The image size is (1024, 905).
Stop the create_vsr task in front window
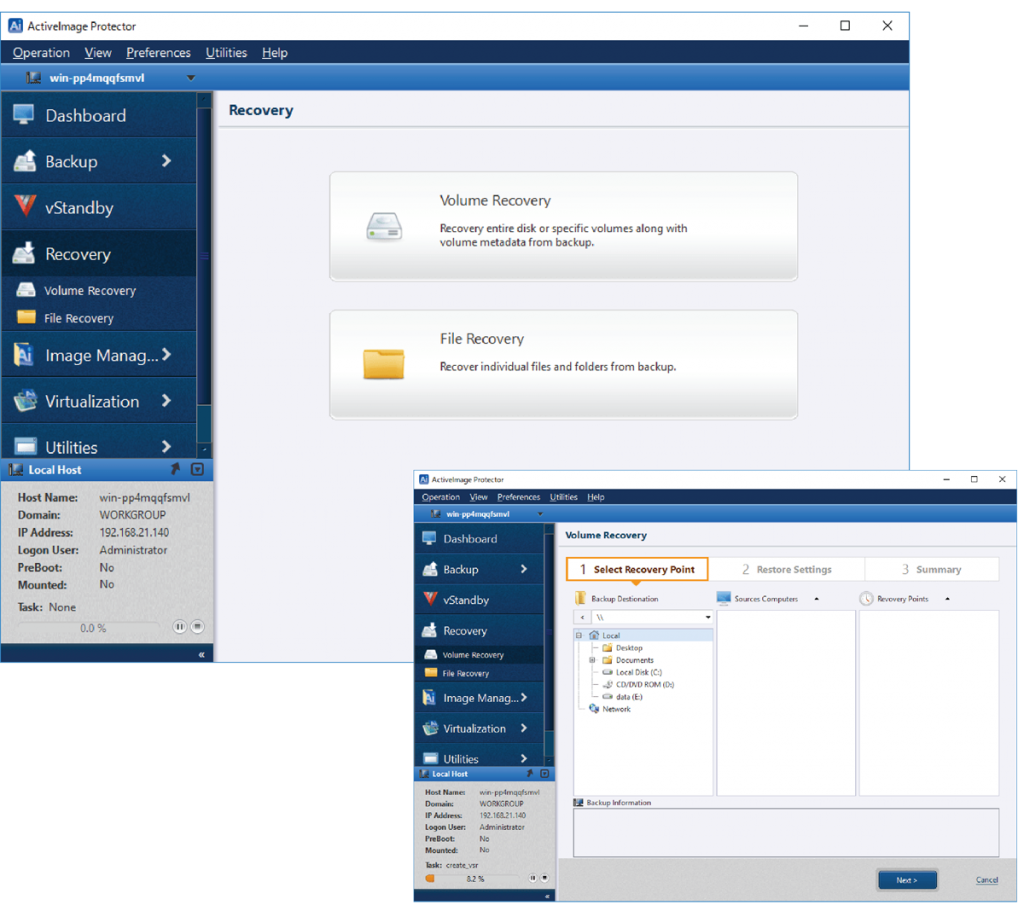pos(545,878)
